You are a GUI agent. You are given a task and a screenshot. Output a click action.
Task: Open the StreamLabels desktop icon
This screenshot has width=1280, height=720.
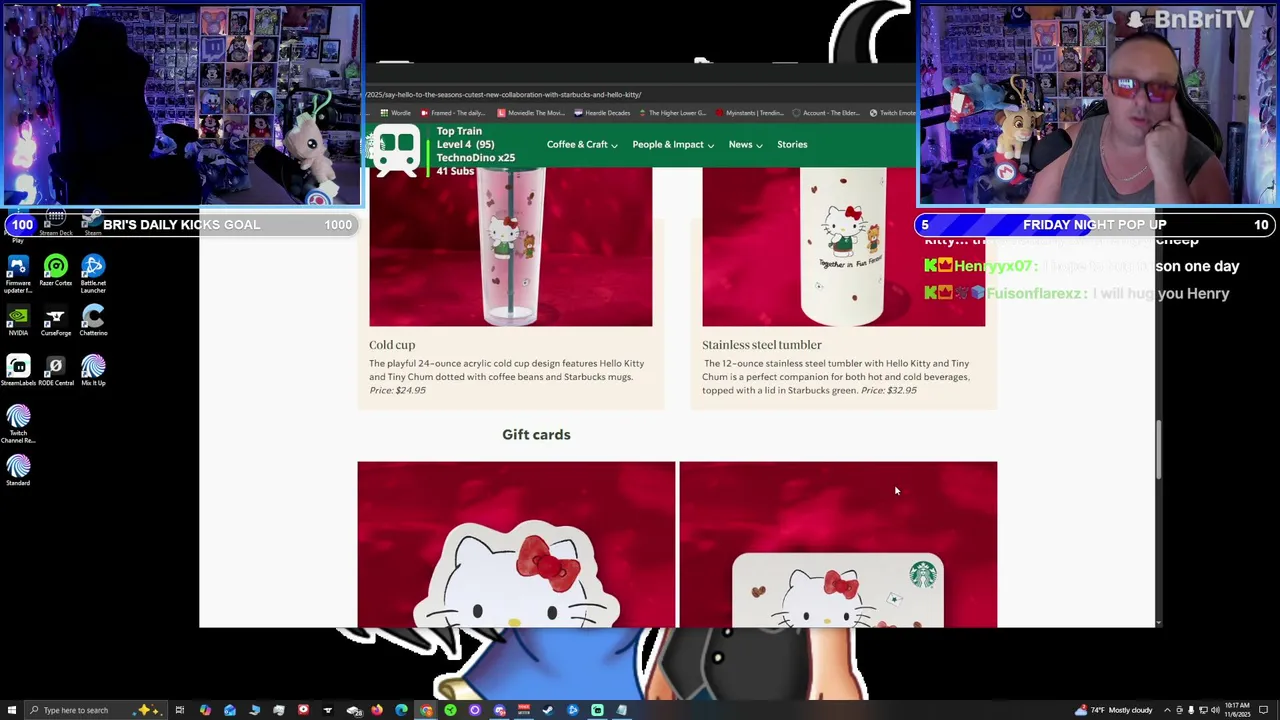18,371
